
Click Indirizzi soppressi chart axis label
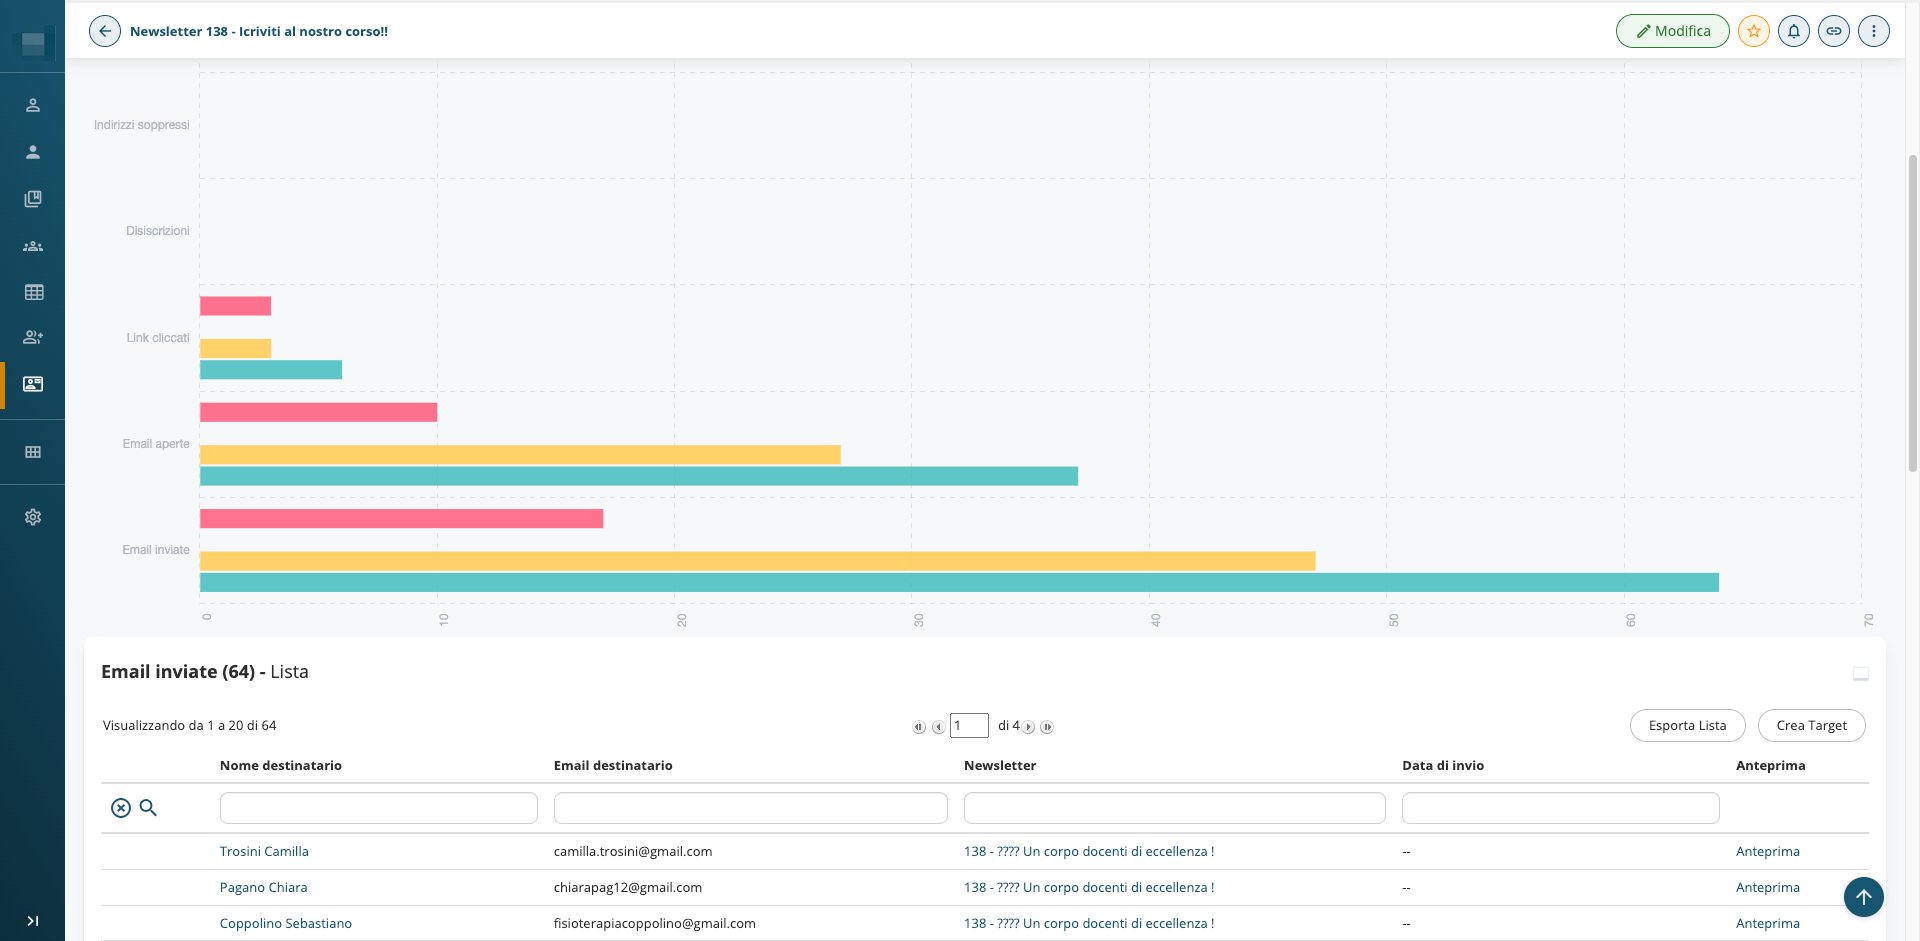[x=141, y=125]
